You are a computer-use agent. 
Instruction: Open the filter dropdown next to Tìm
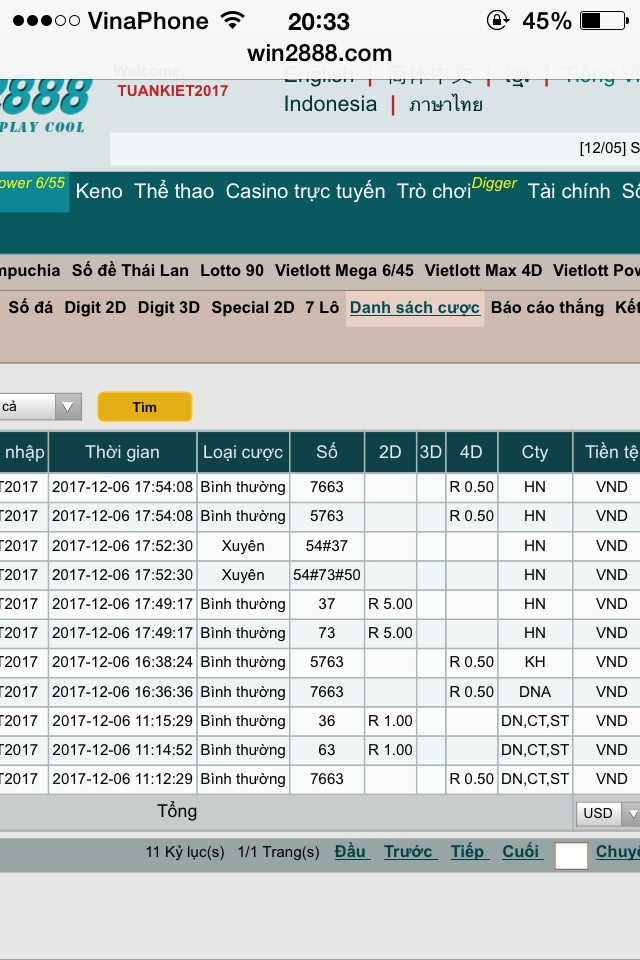[40, 407]
